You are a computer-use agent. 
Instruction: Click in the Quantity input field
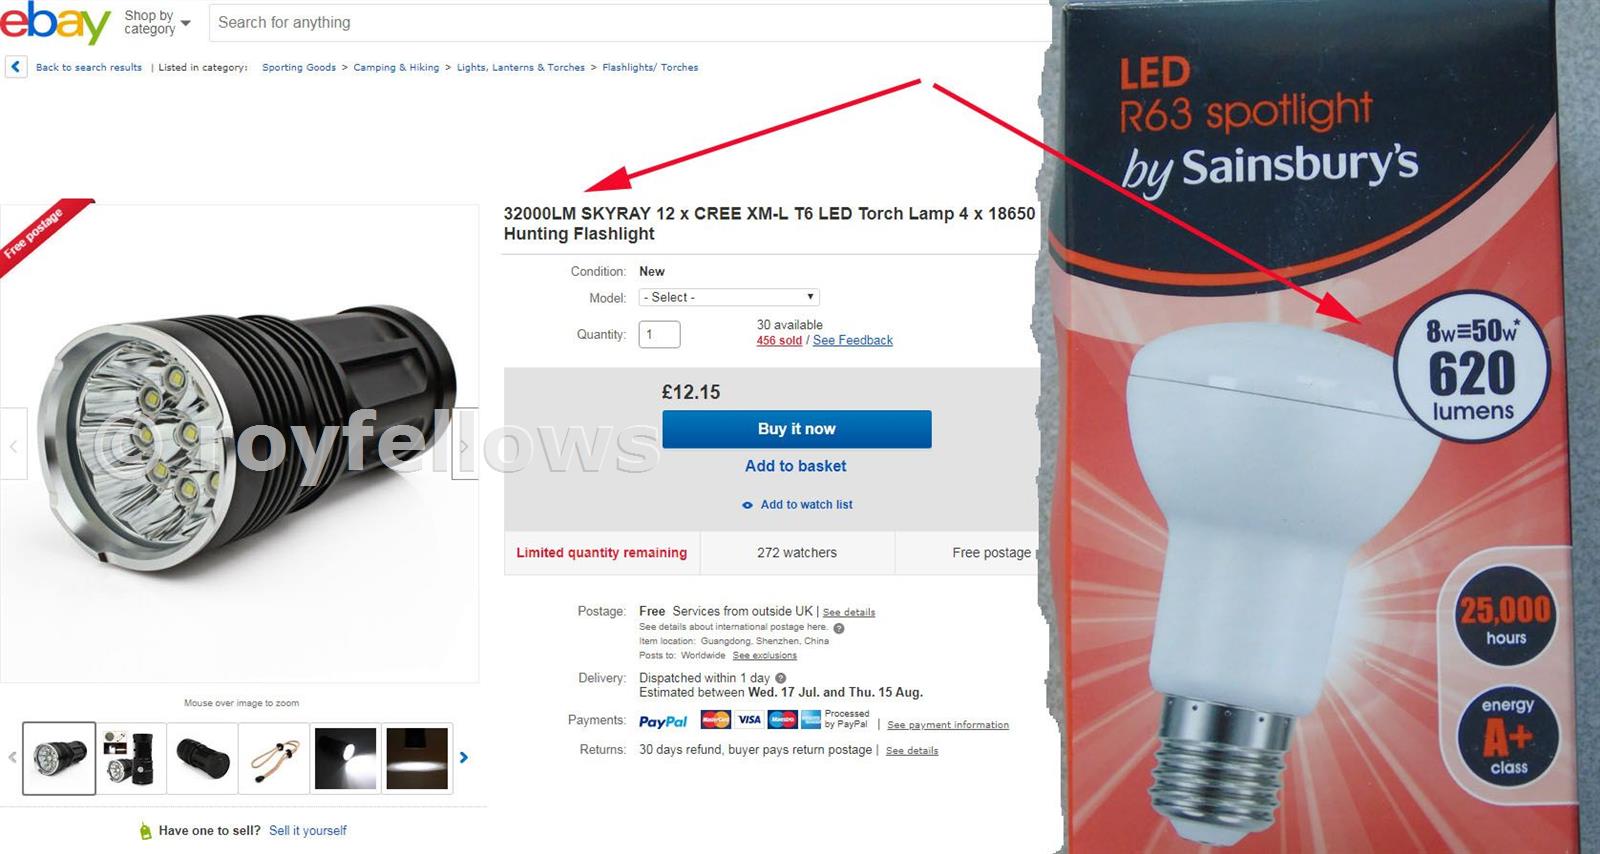pos(660,334)
